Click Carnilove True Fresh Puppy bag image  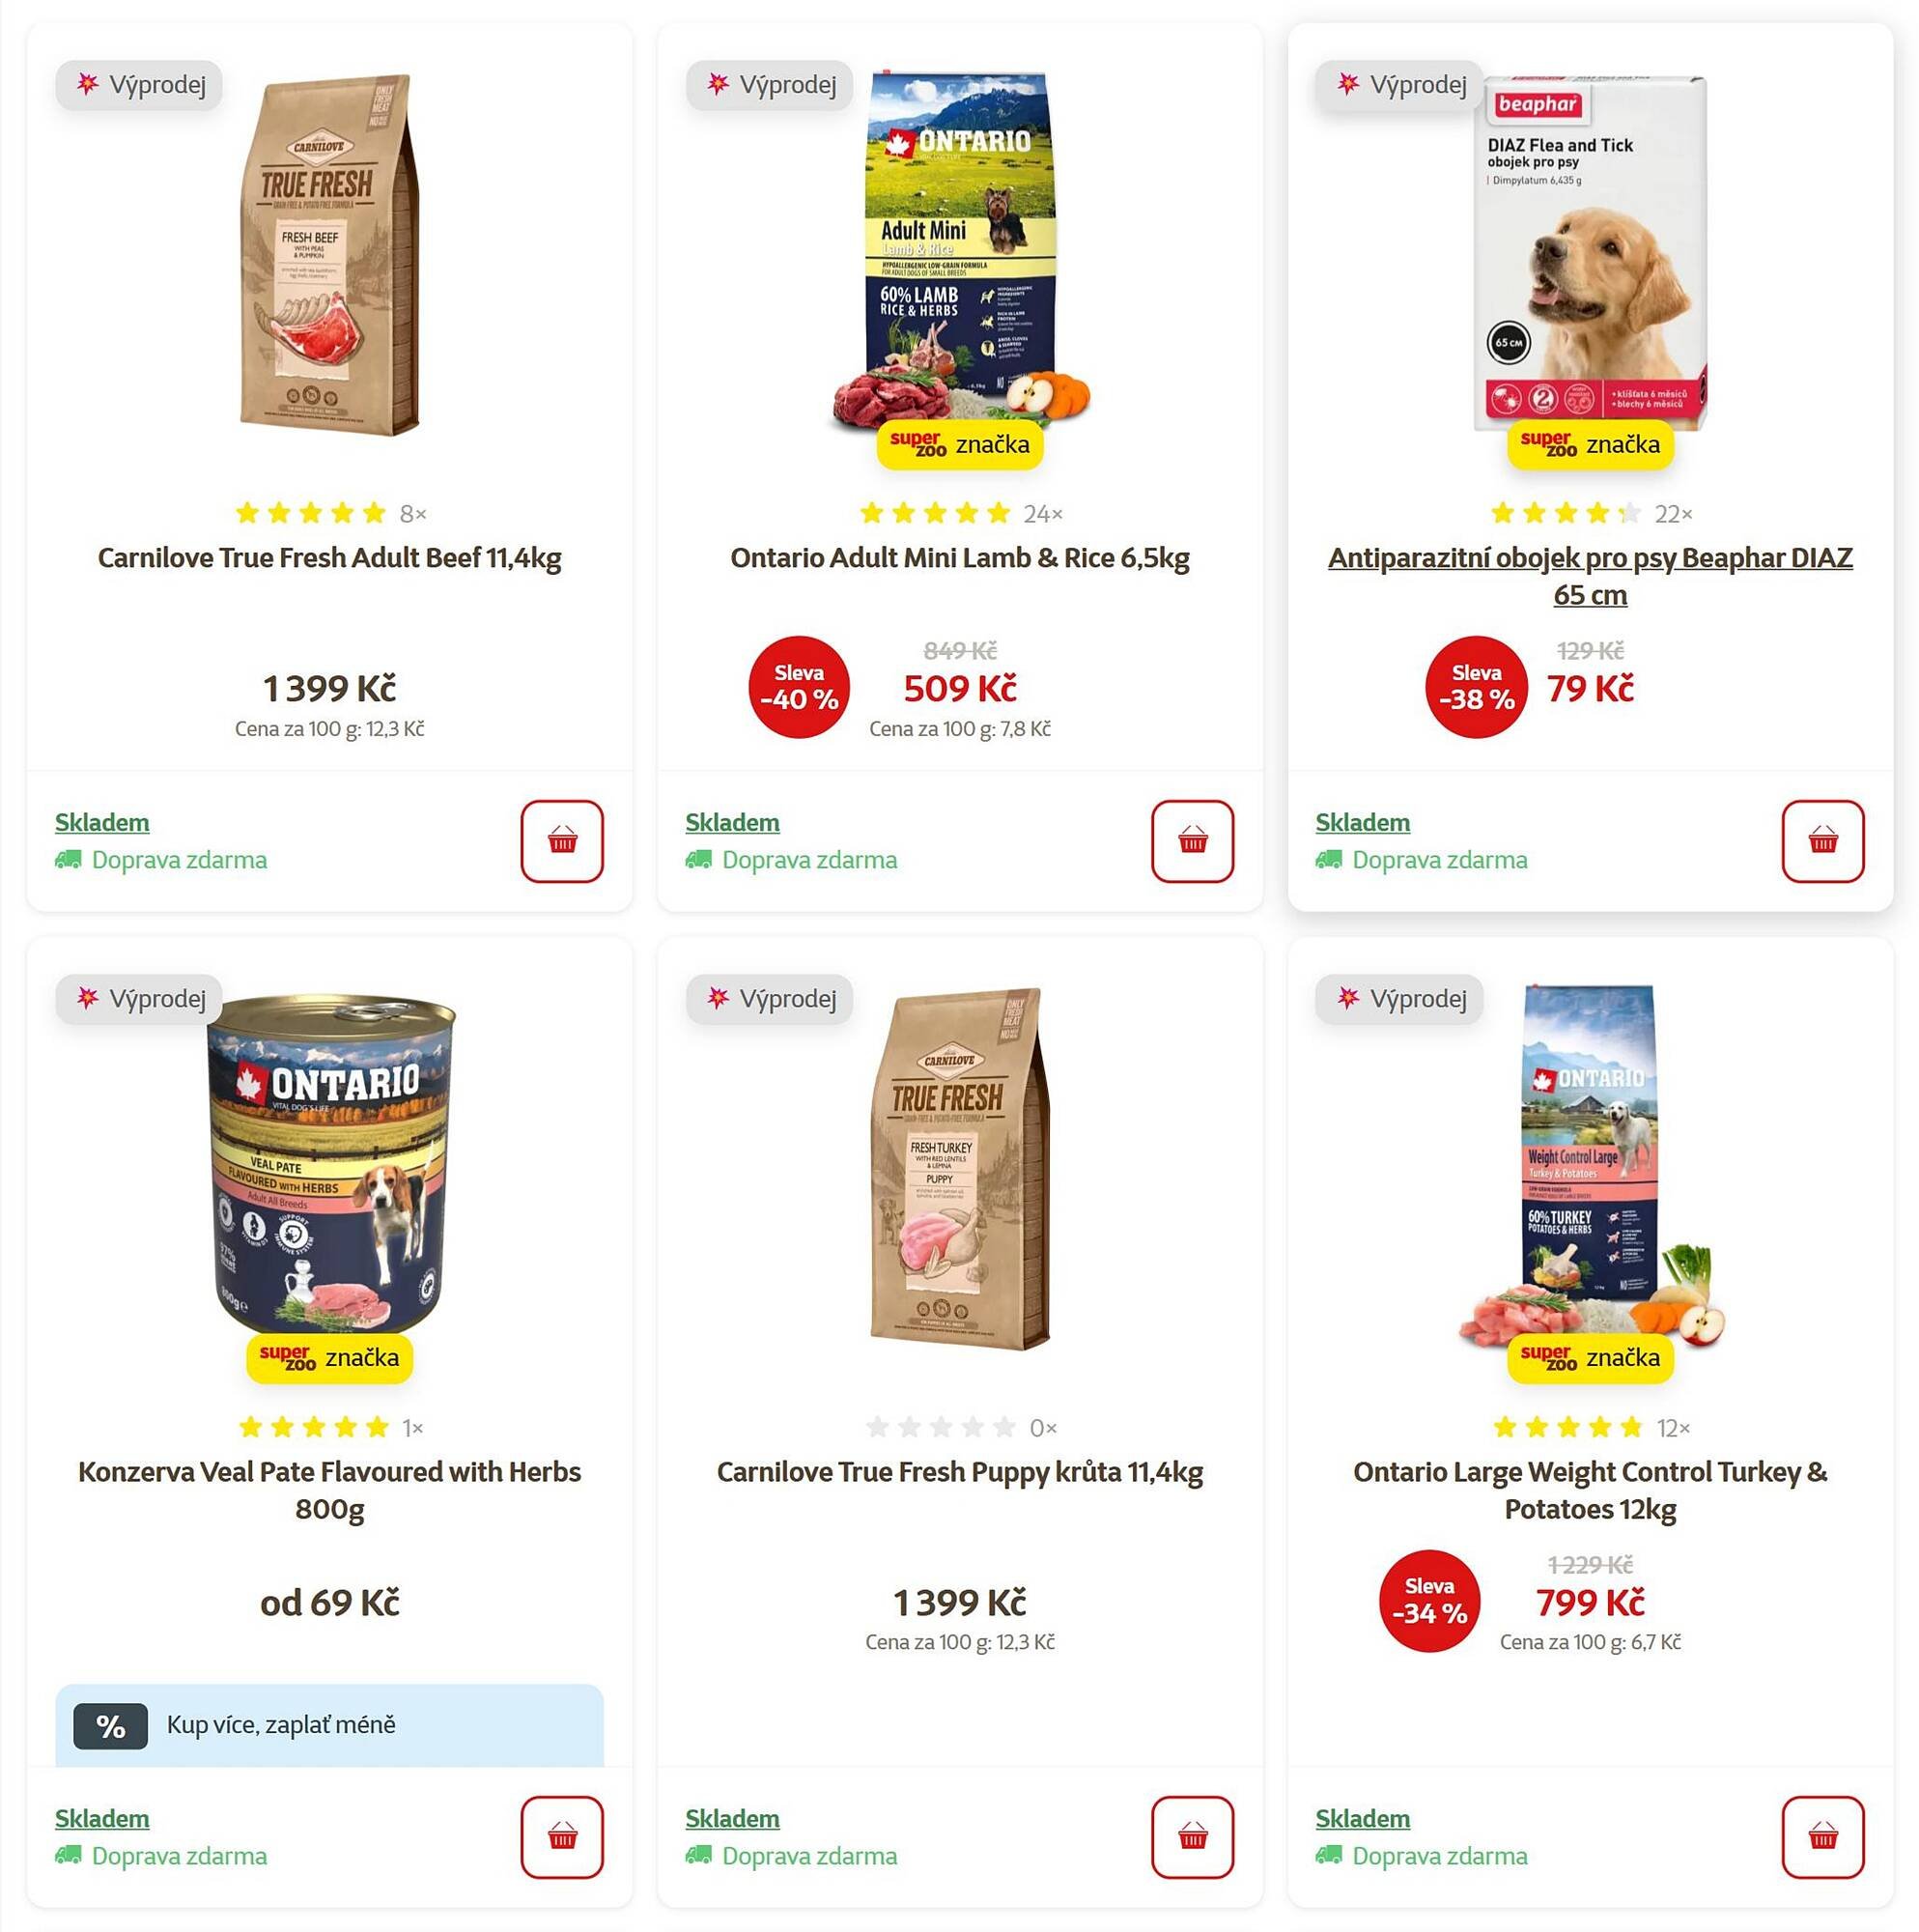point(959,1167)
